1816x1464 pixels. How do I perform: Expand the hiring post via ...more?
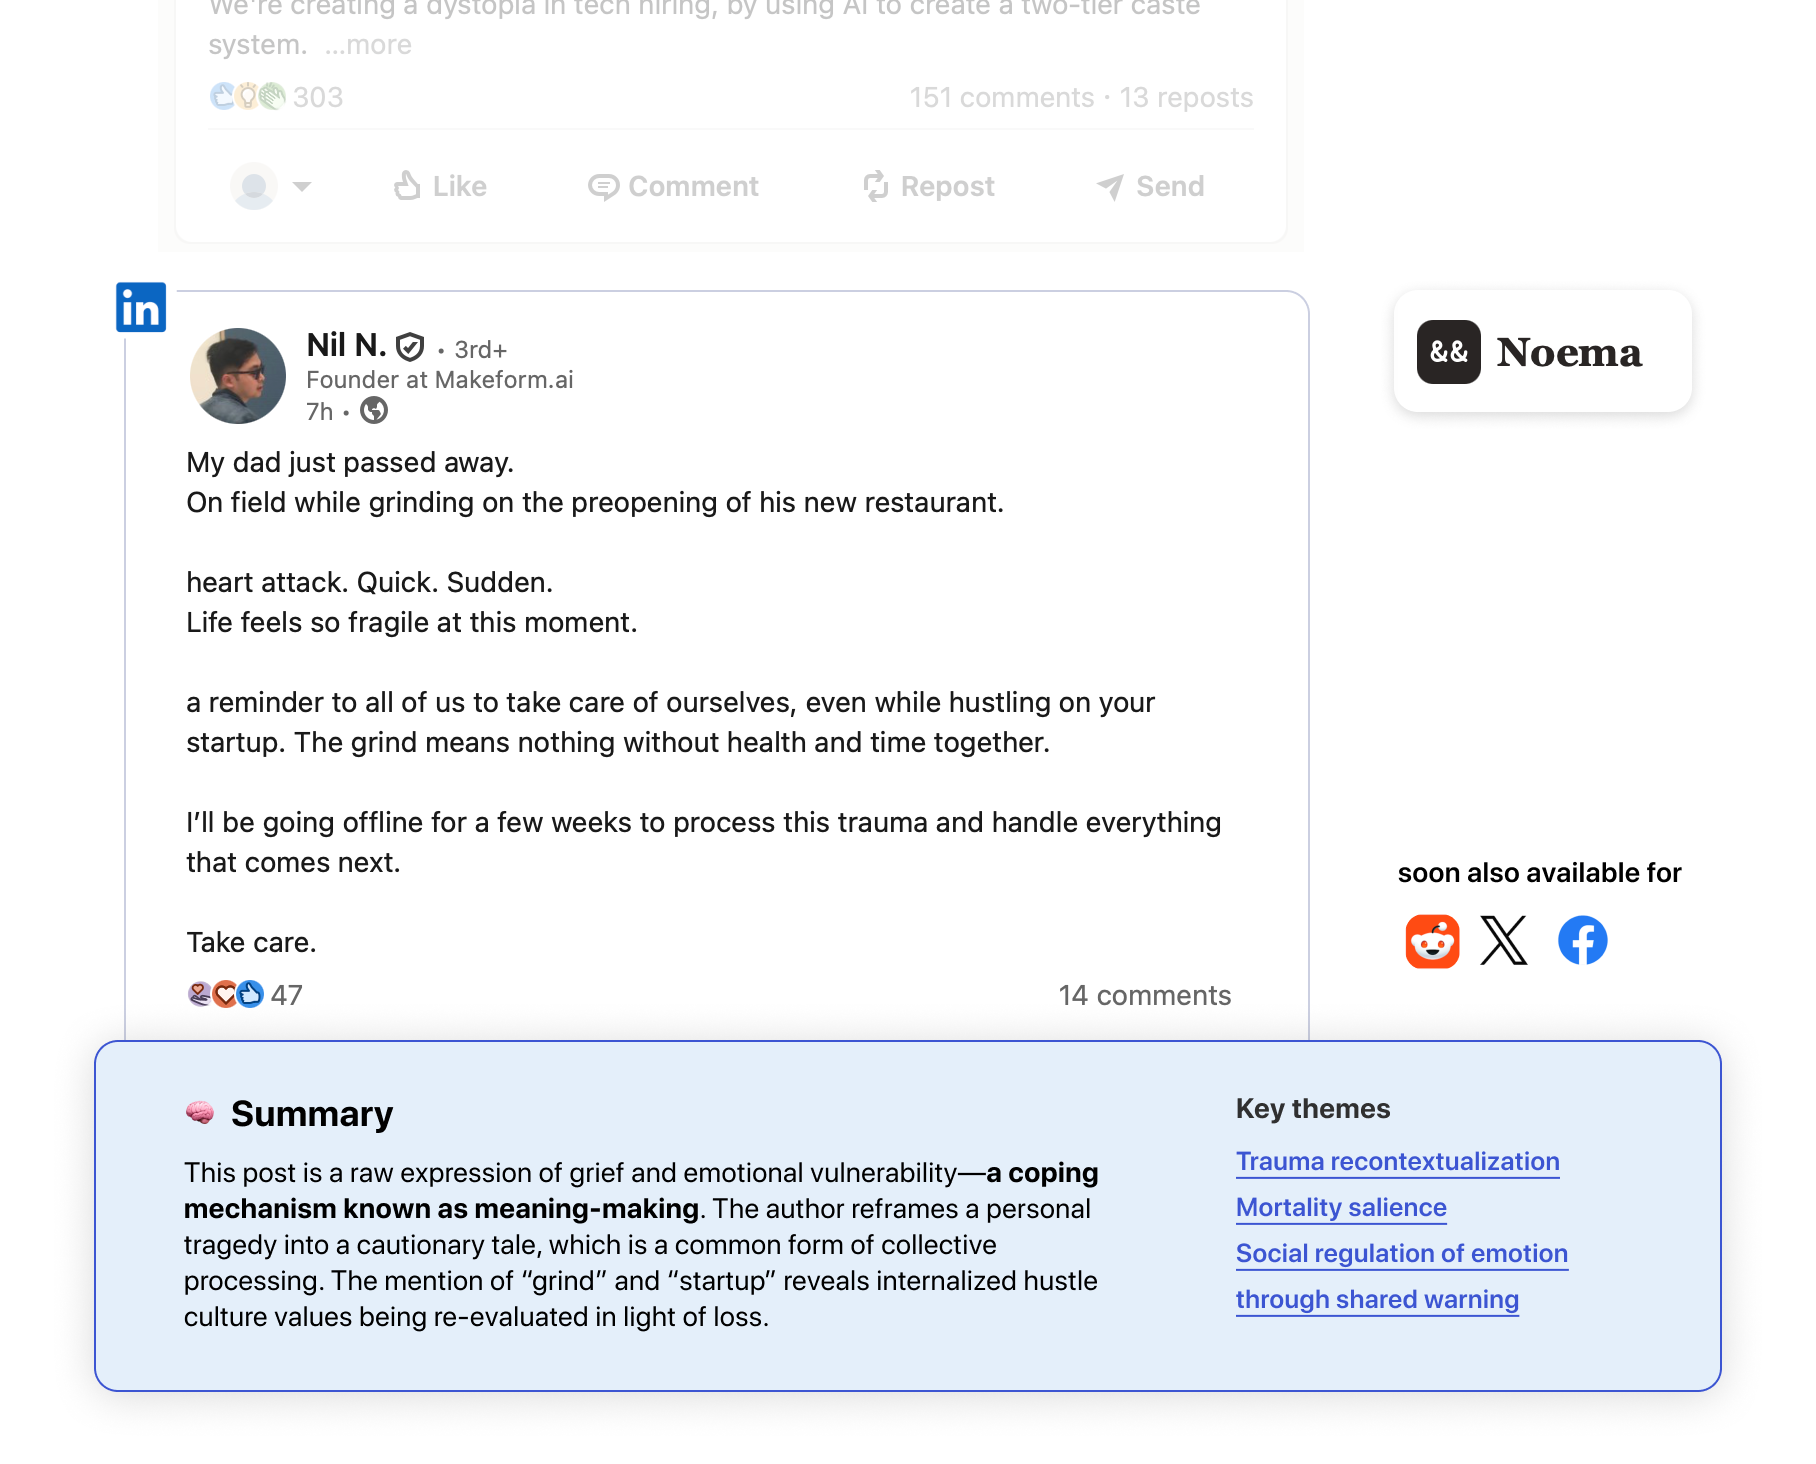click(371, 44)
